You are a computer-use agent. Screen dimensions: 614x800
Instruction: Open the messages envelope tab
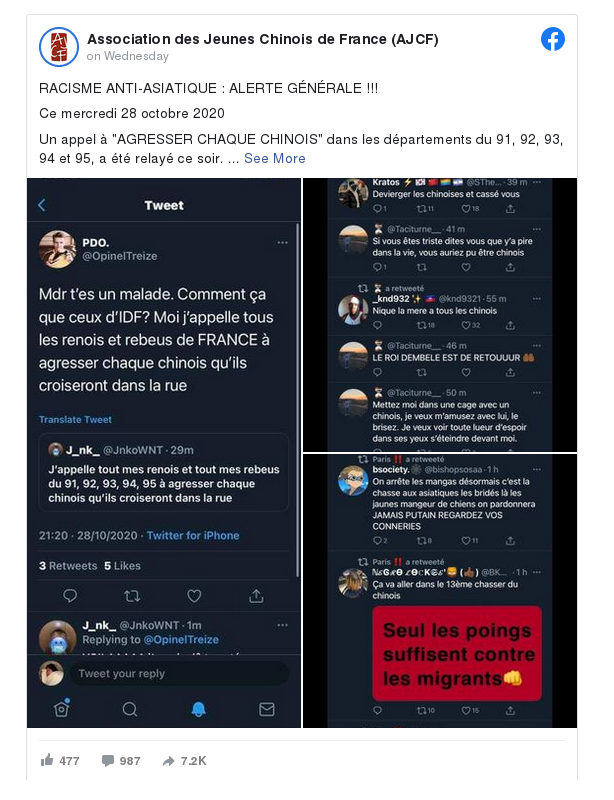coord(267,709)
